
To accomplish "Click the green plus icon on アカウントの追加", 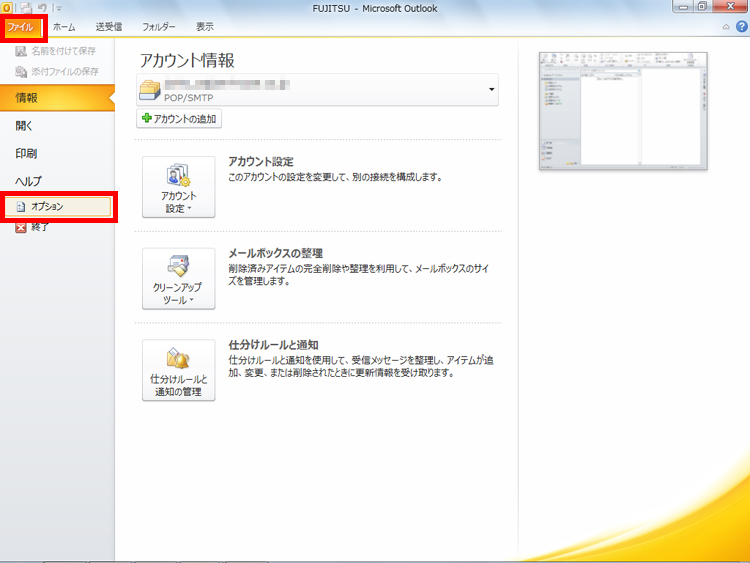I will click(147, 118).
